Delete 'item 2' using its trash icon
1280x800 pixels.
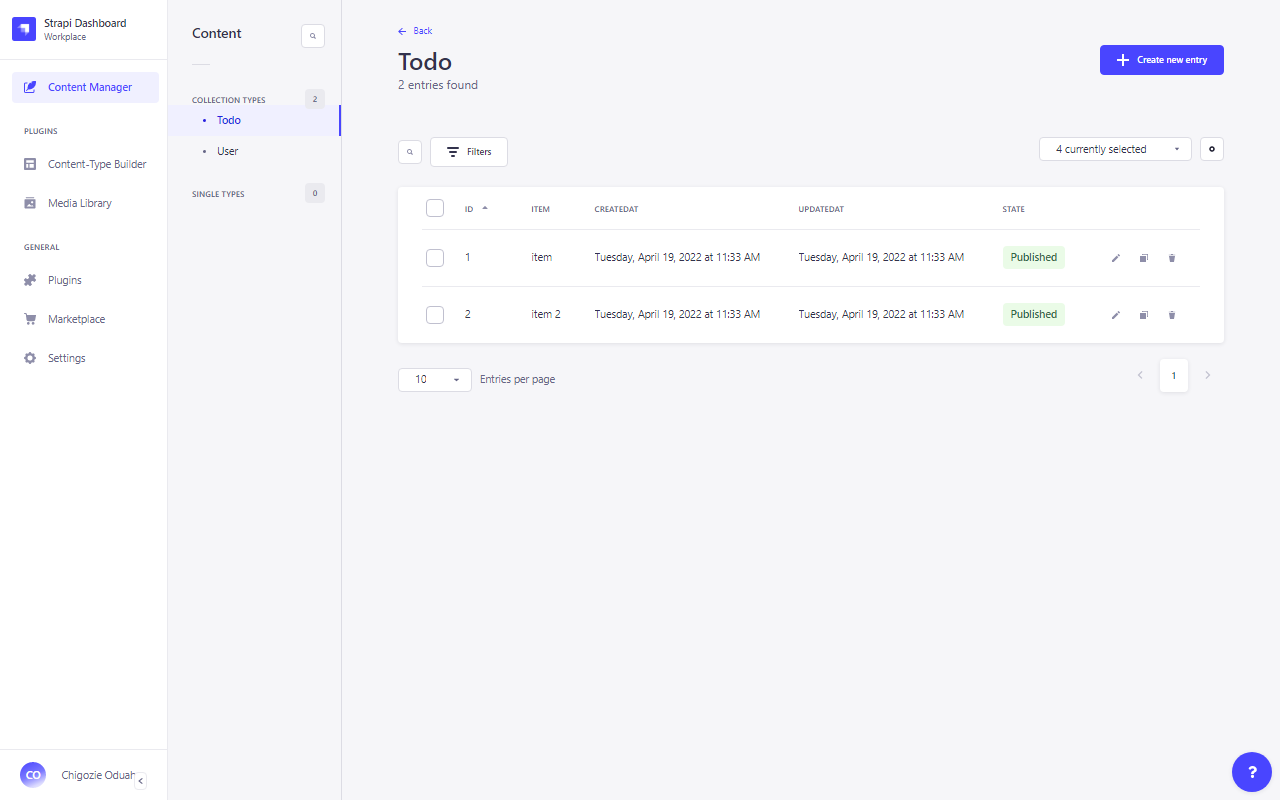pos(1172,315)
